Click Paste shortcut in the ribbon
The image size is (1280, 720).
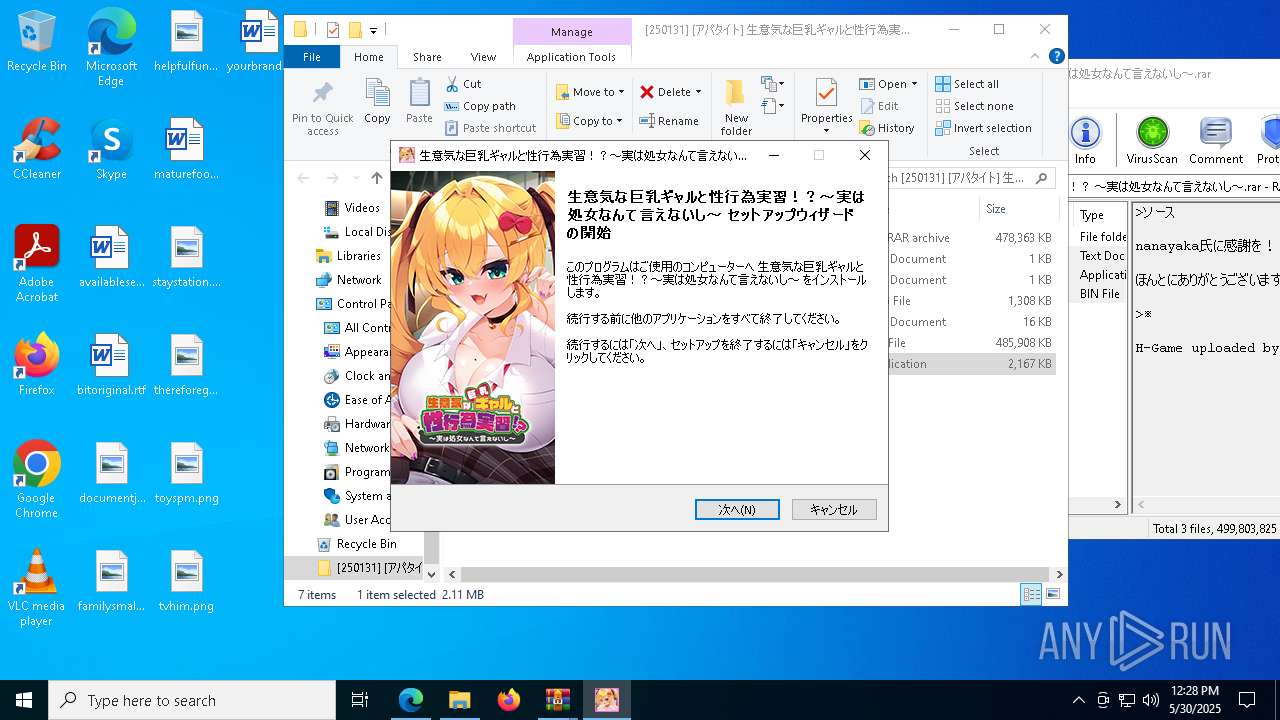tap(490, 128)
